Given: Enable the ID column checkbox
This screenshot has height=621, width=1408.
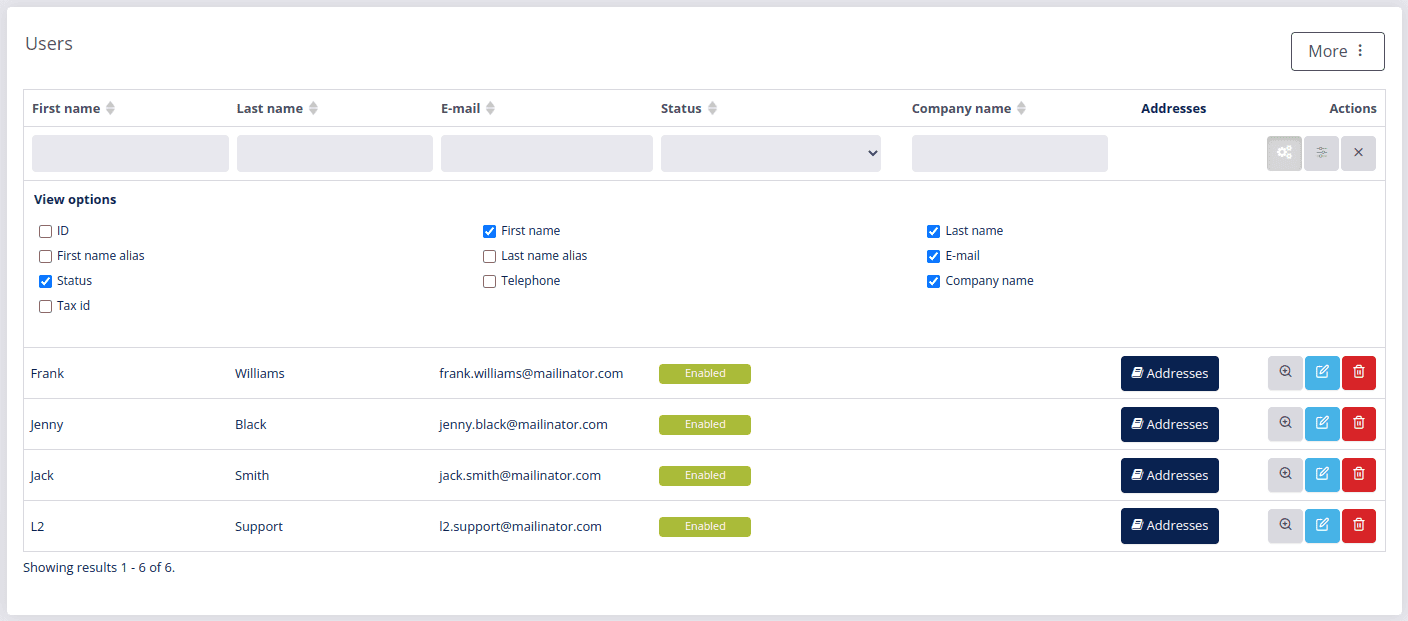Looking at the screenshot, I should tap(45, 231).
